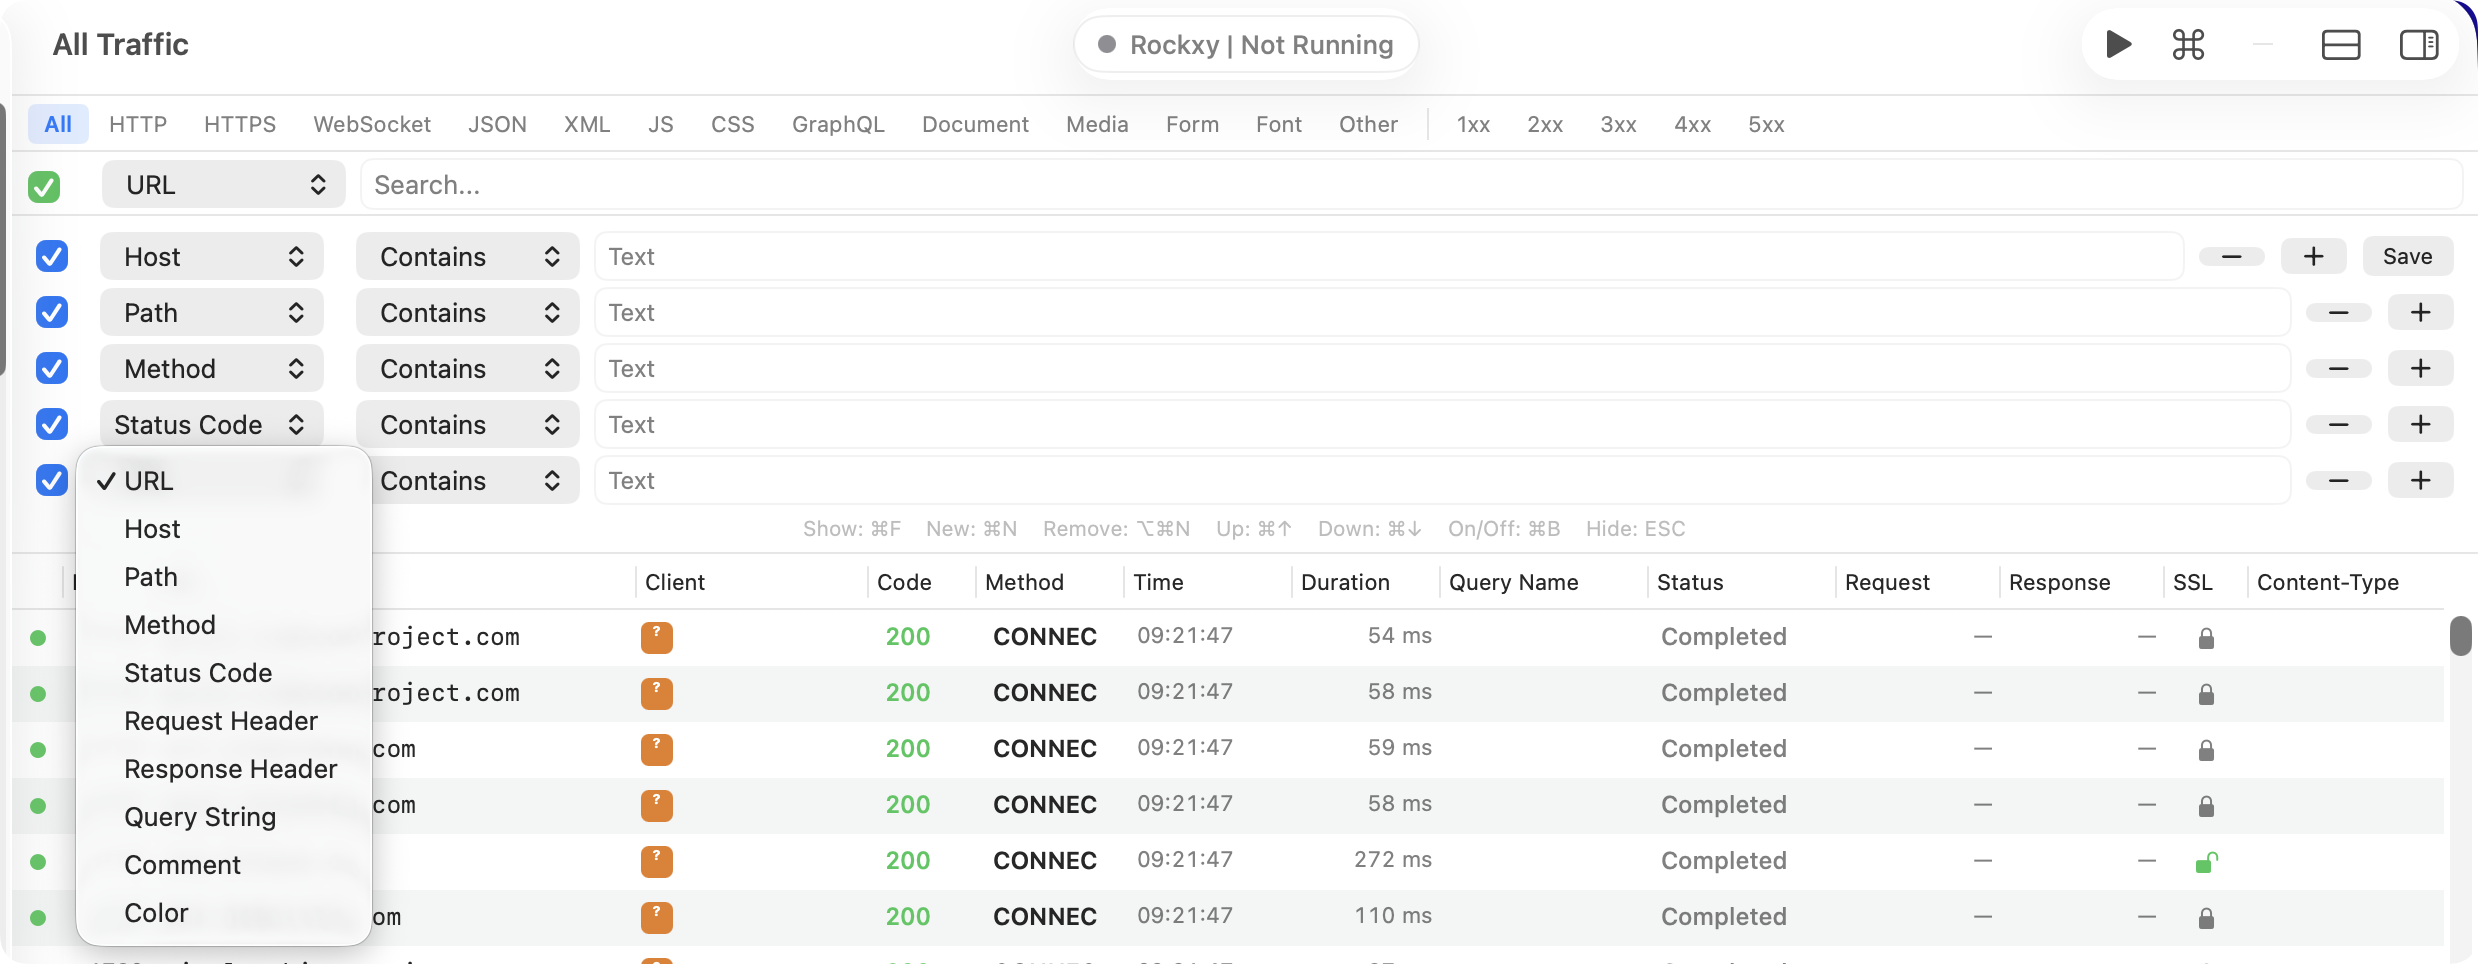The width and height of the screenshot is (2478, 964).
Task: Choose Request Header from the field menu
Action: tap(224, 721)
